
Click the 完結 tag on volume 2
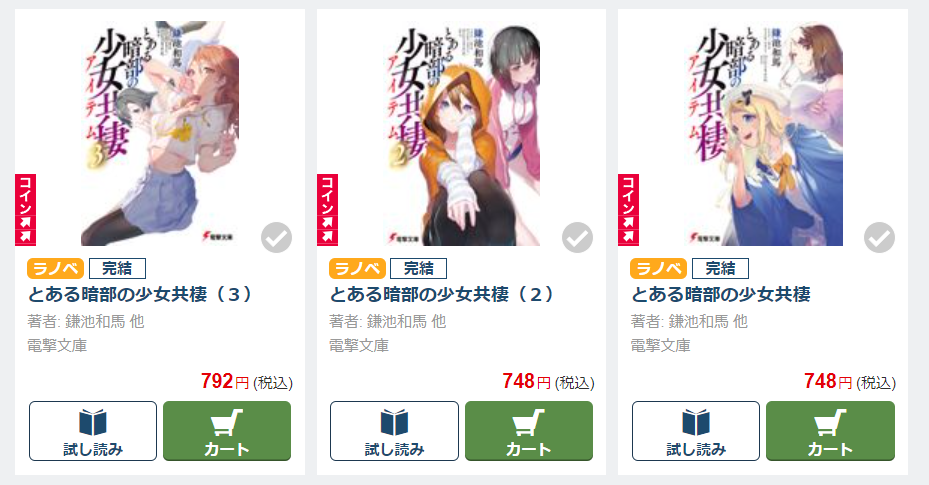coord(419,269)
